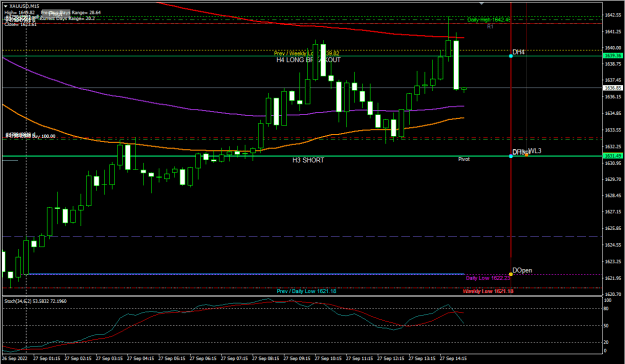
Task: Click the Prev / Weekly Low yellow label
Action: [307, 53]
